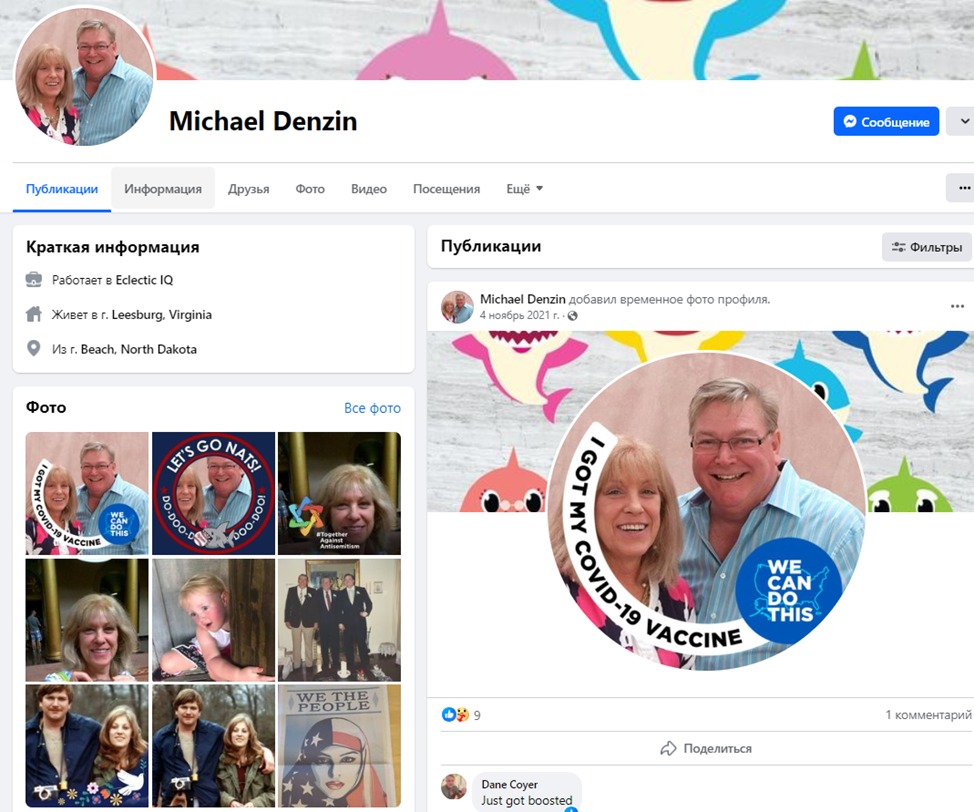This screenshot has width=974, height=812.
Task: Open the Leesburg, Virginia location link
Action: 162,315
